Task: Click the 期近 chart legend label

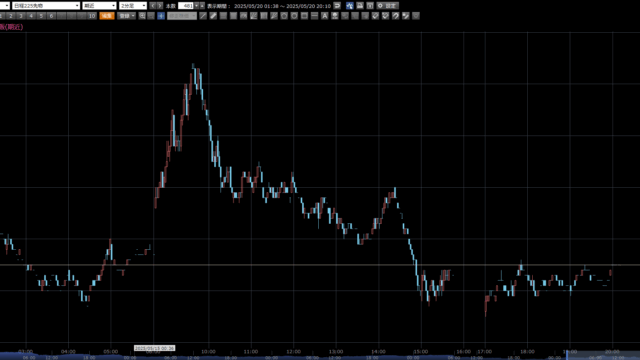Action: tap(12, 27)
